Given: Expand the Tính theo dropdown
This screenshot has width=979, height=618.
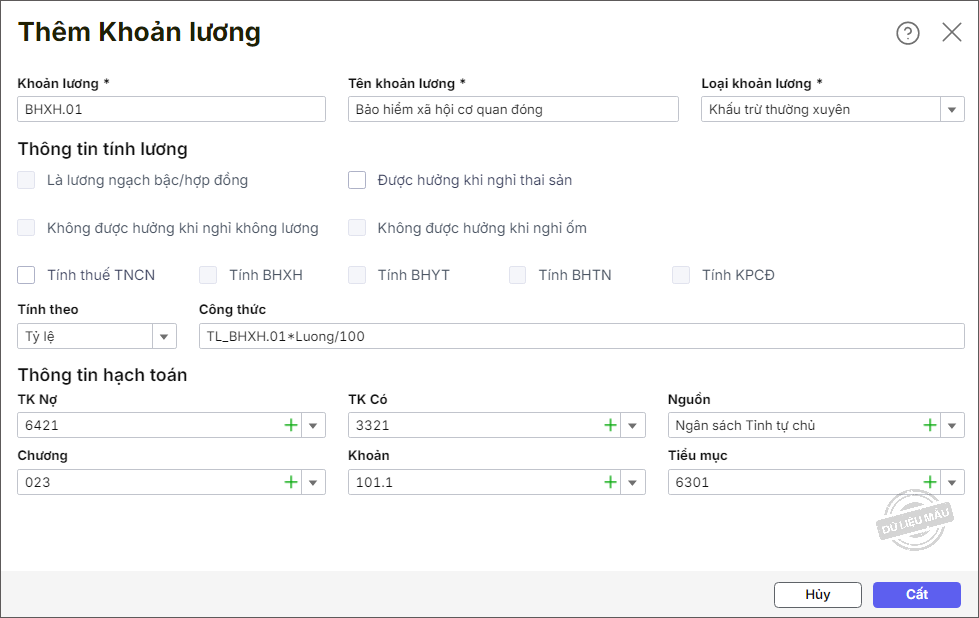Looking at the screenshot, I should tap(164, 336).
